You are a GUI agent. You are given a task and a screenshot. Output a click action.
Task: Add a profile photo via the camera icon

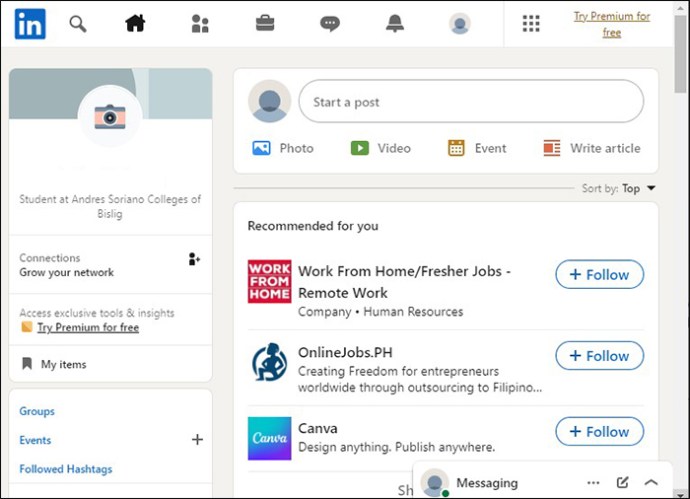point(110,117)
